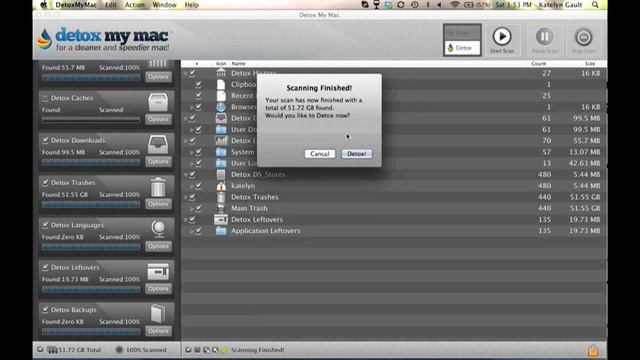
Task: Click the Detox Leftovers progress bar
Action: click(x=91, y=289)
